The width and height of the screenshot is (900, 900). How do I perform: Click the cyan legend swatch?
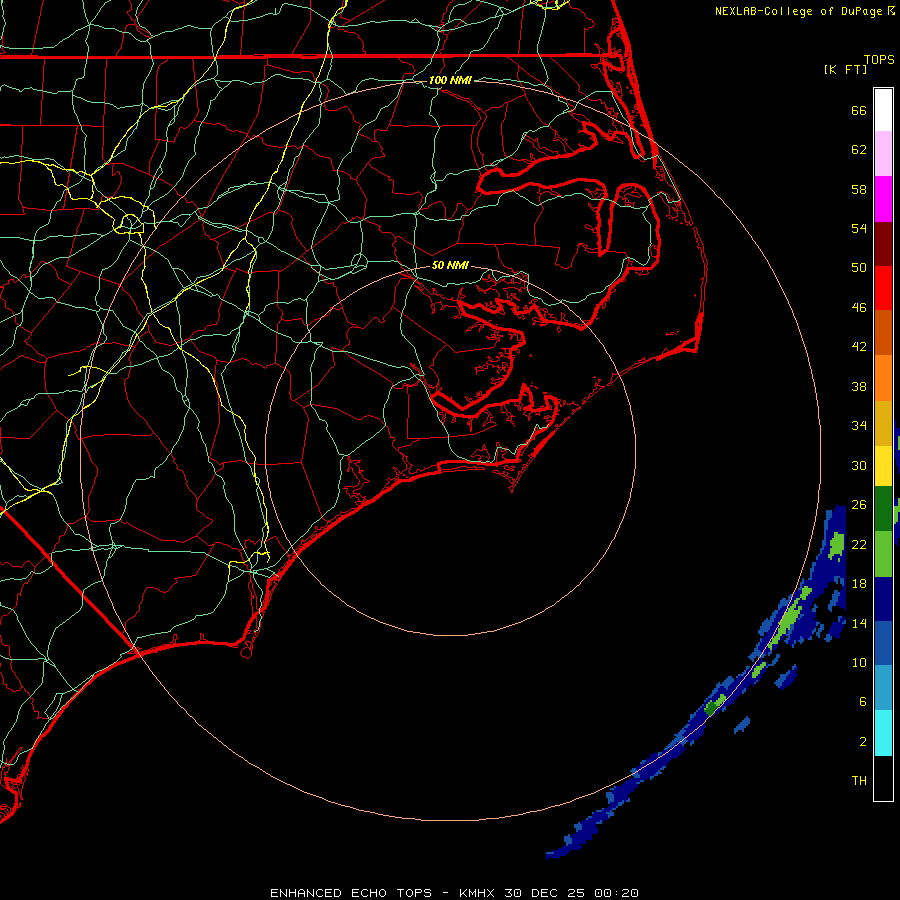coord(883,733)
